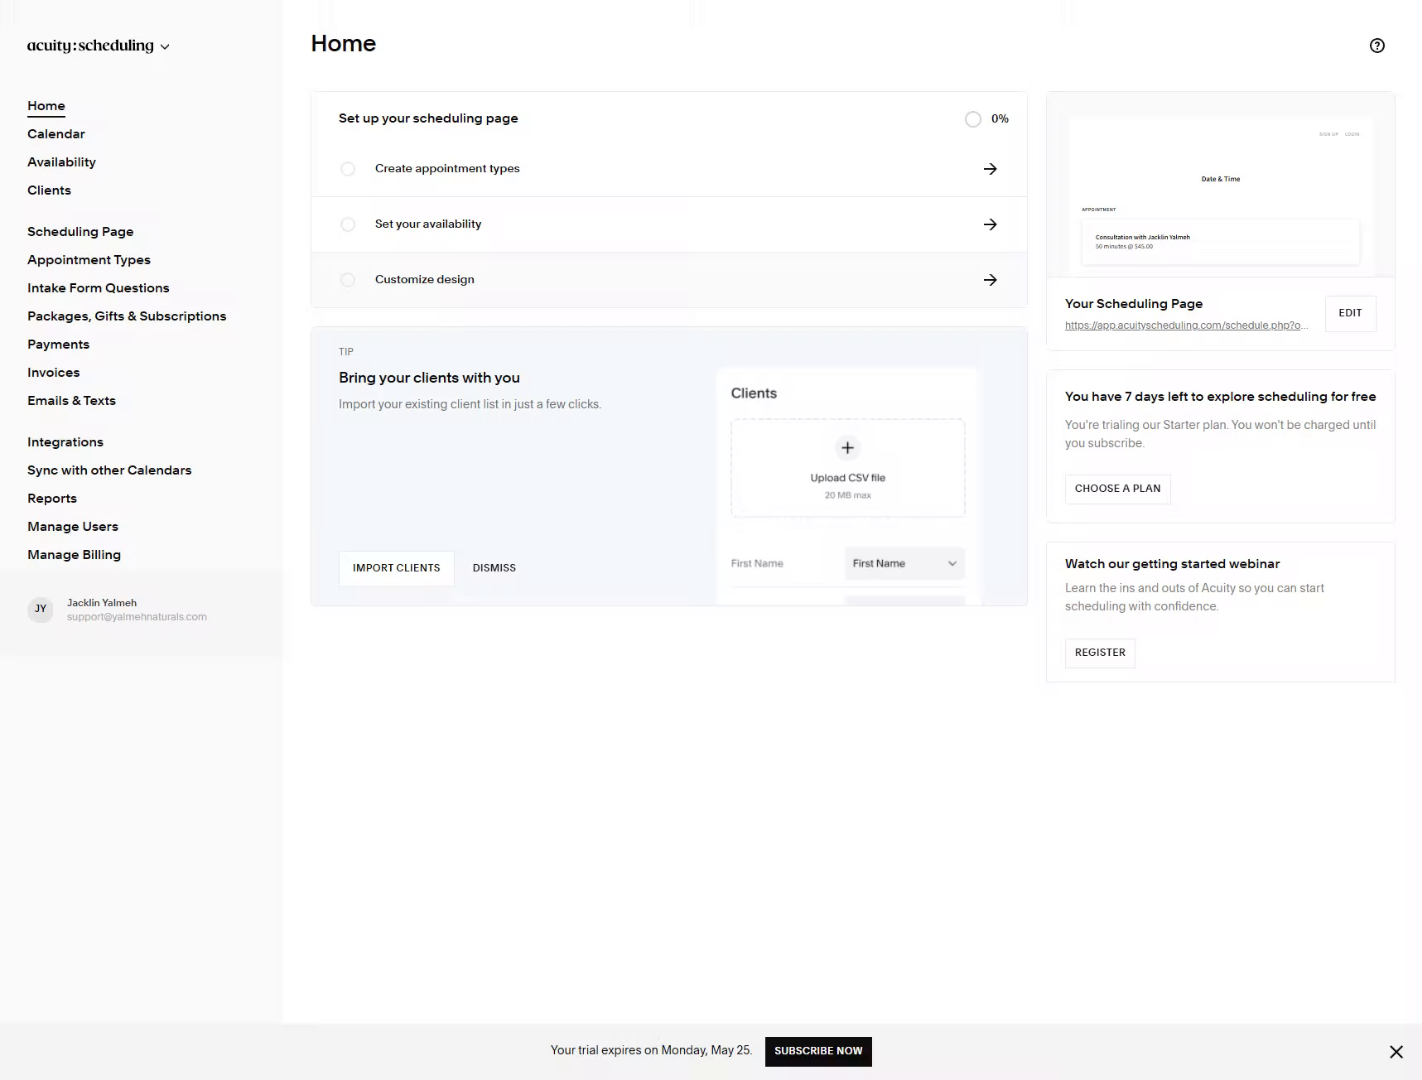Click the Set your availability label
Screen dimensions: 1422x1080
[x=428, y=224]
